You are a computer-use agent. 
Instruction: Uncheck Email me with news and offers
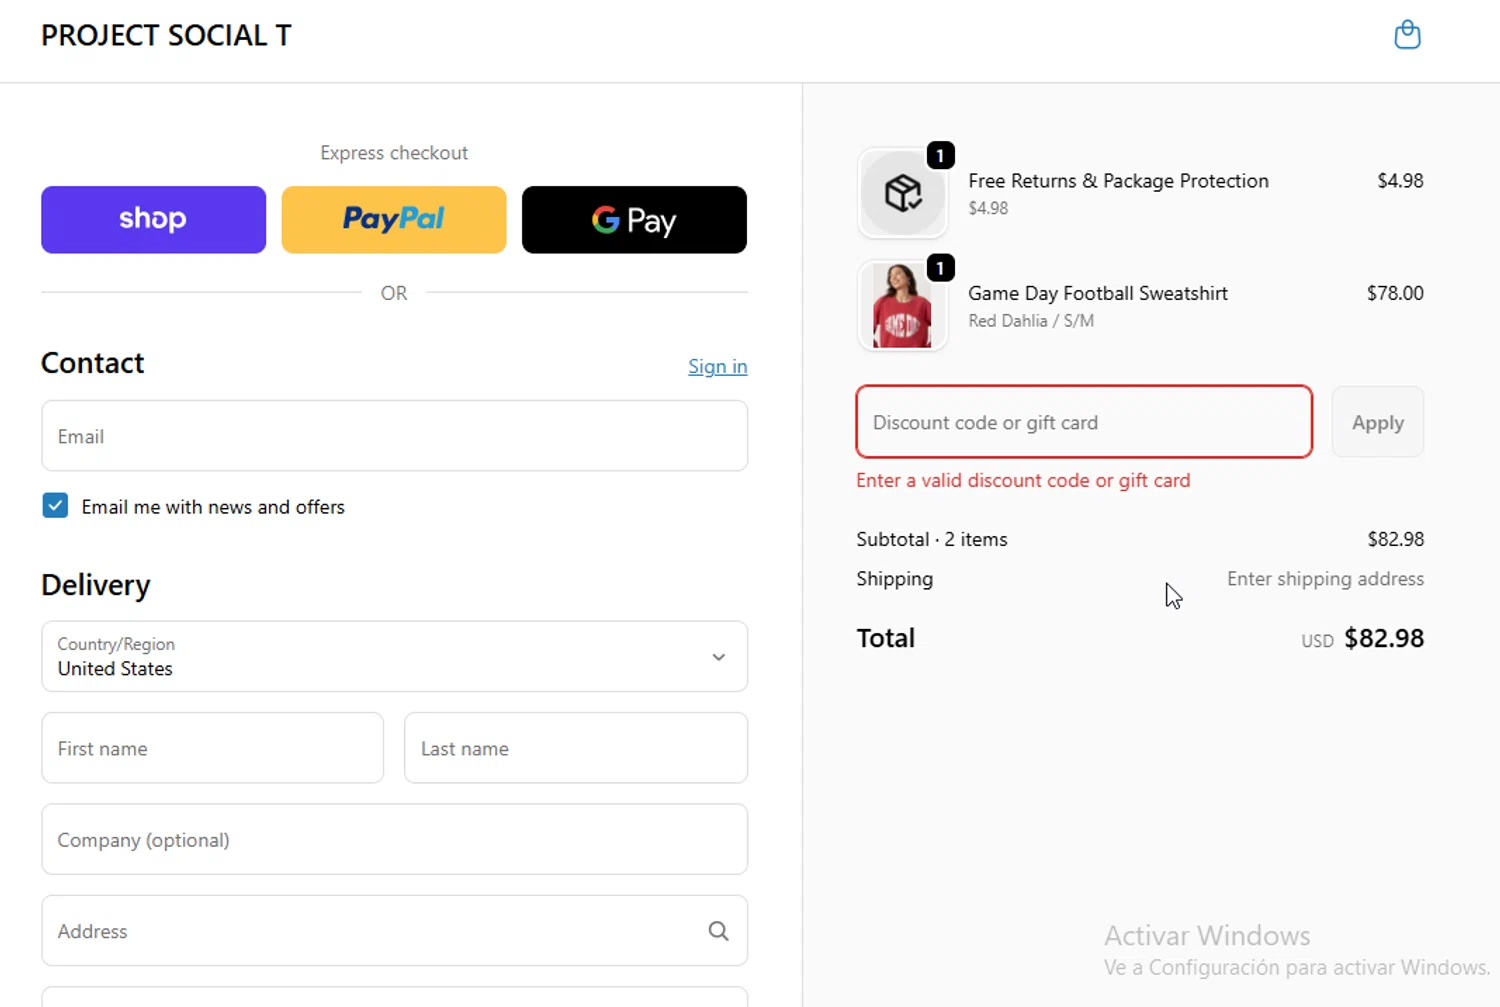pos(55,506)
